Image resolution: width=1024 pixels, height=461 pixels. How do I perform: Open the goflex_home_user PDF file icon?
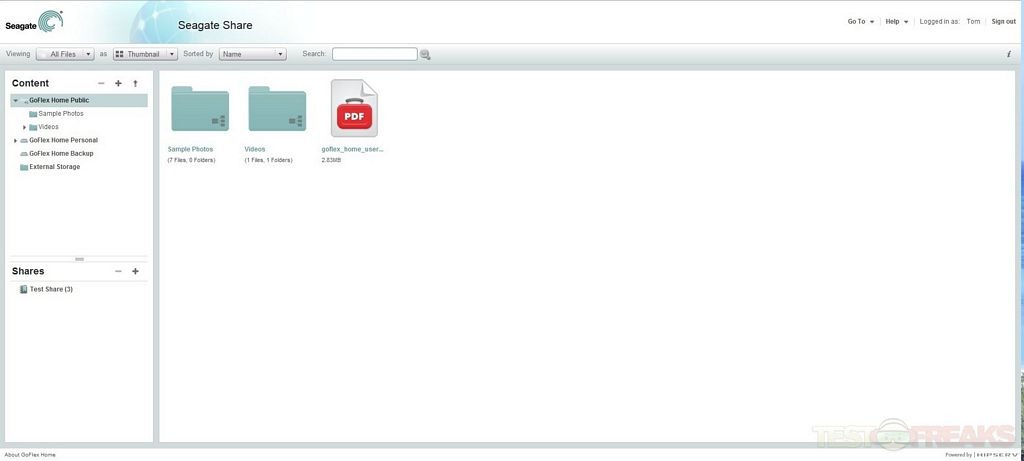coord(354,109)
